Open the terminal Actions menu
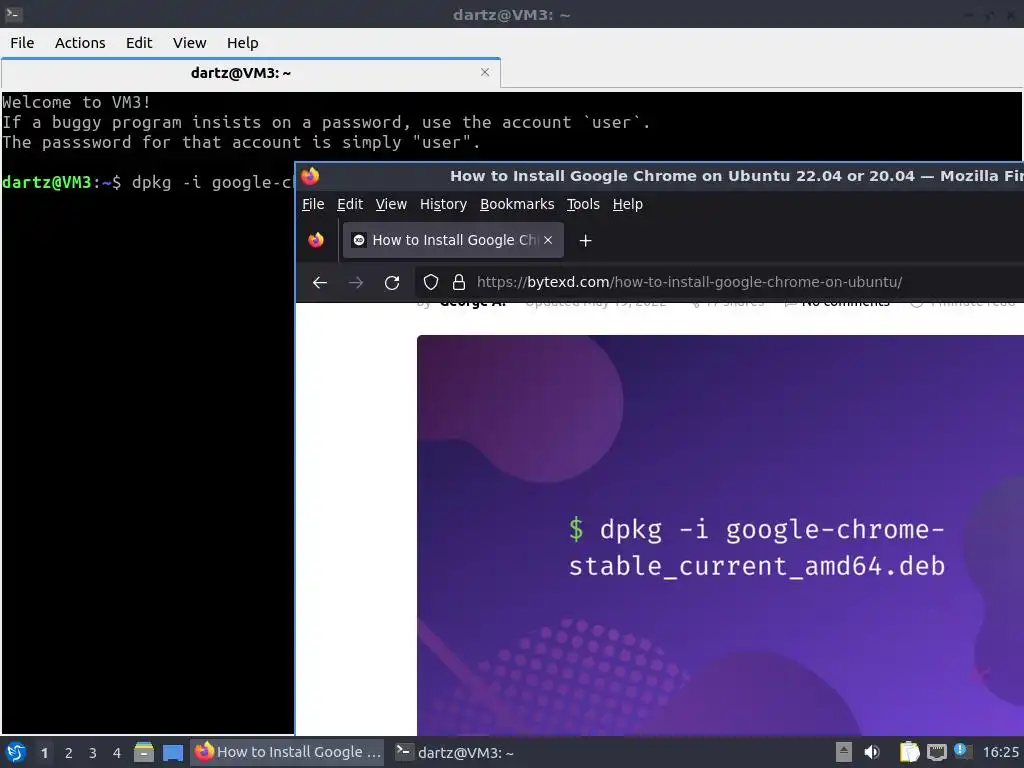 click(80, 43)
